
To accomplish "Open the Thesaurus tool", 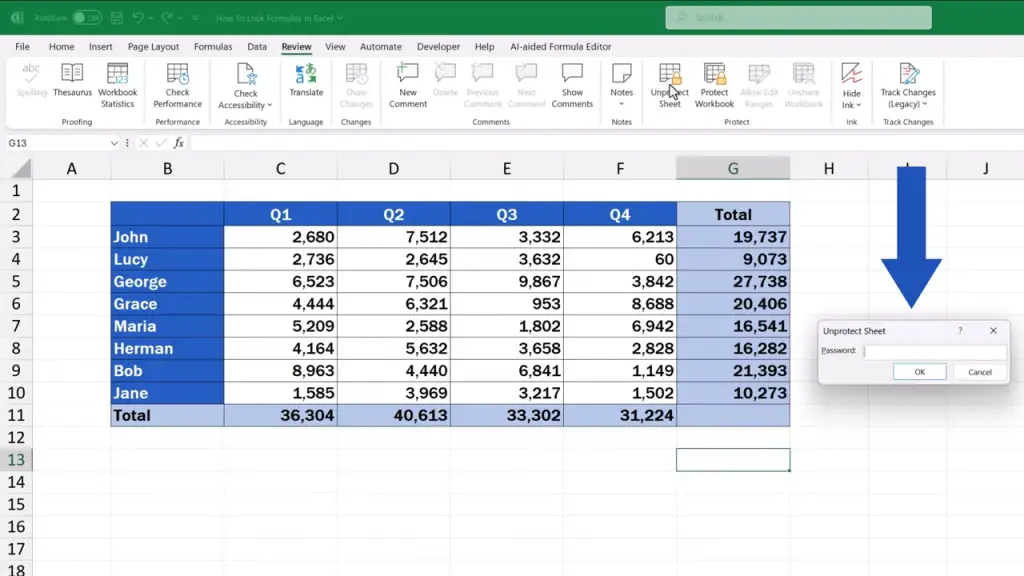I will tap(72, 80).
